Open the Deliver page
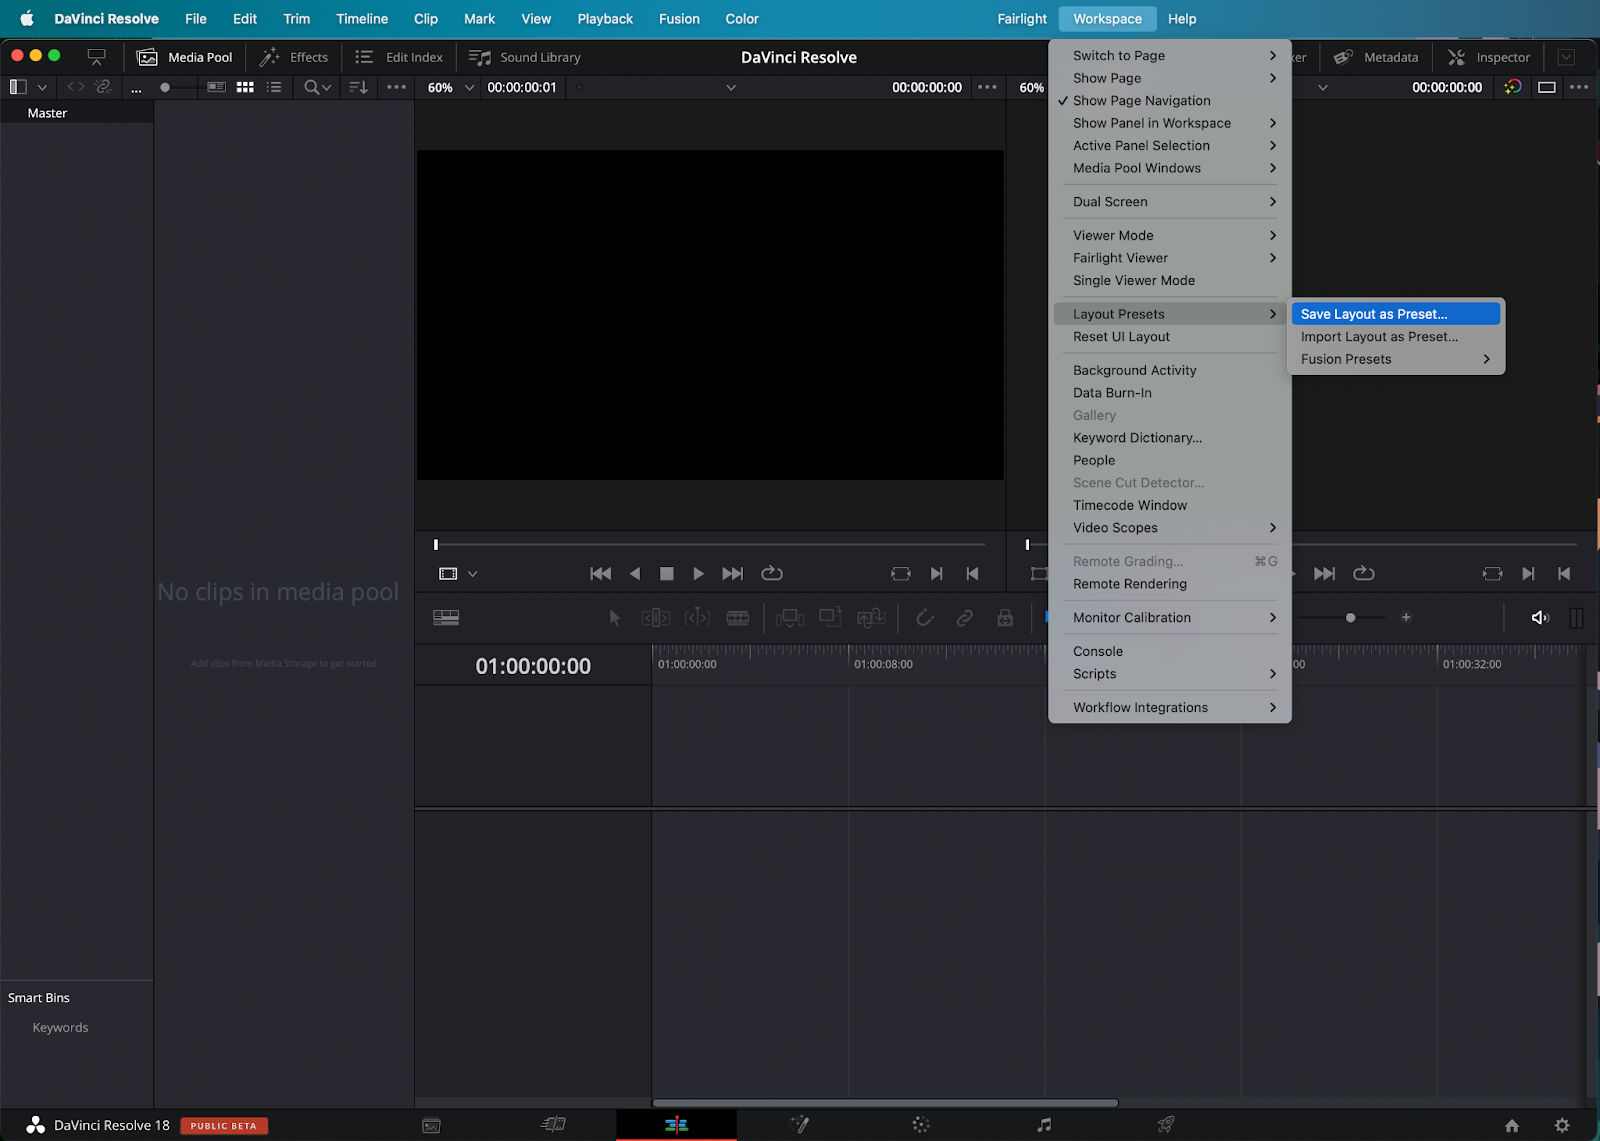Viewport: 1600px width, 1141px height. 1165,1124
